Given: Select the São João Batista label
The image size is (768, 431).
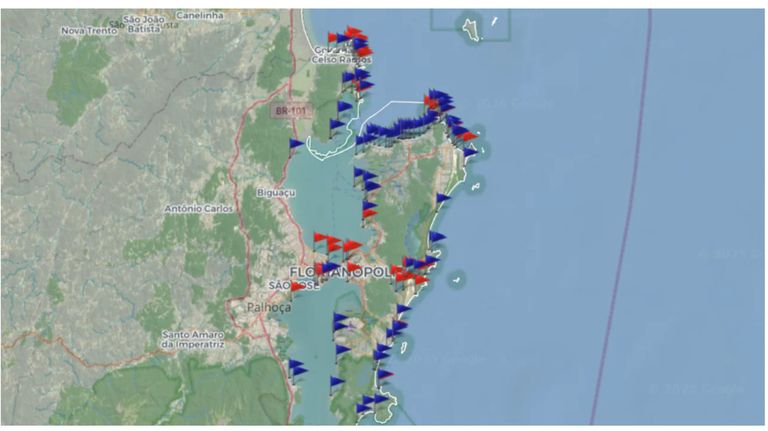Looking at the screenshot, I should [144, 24].
